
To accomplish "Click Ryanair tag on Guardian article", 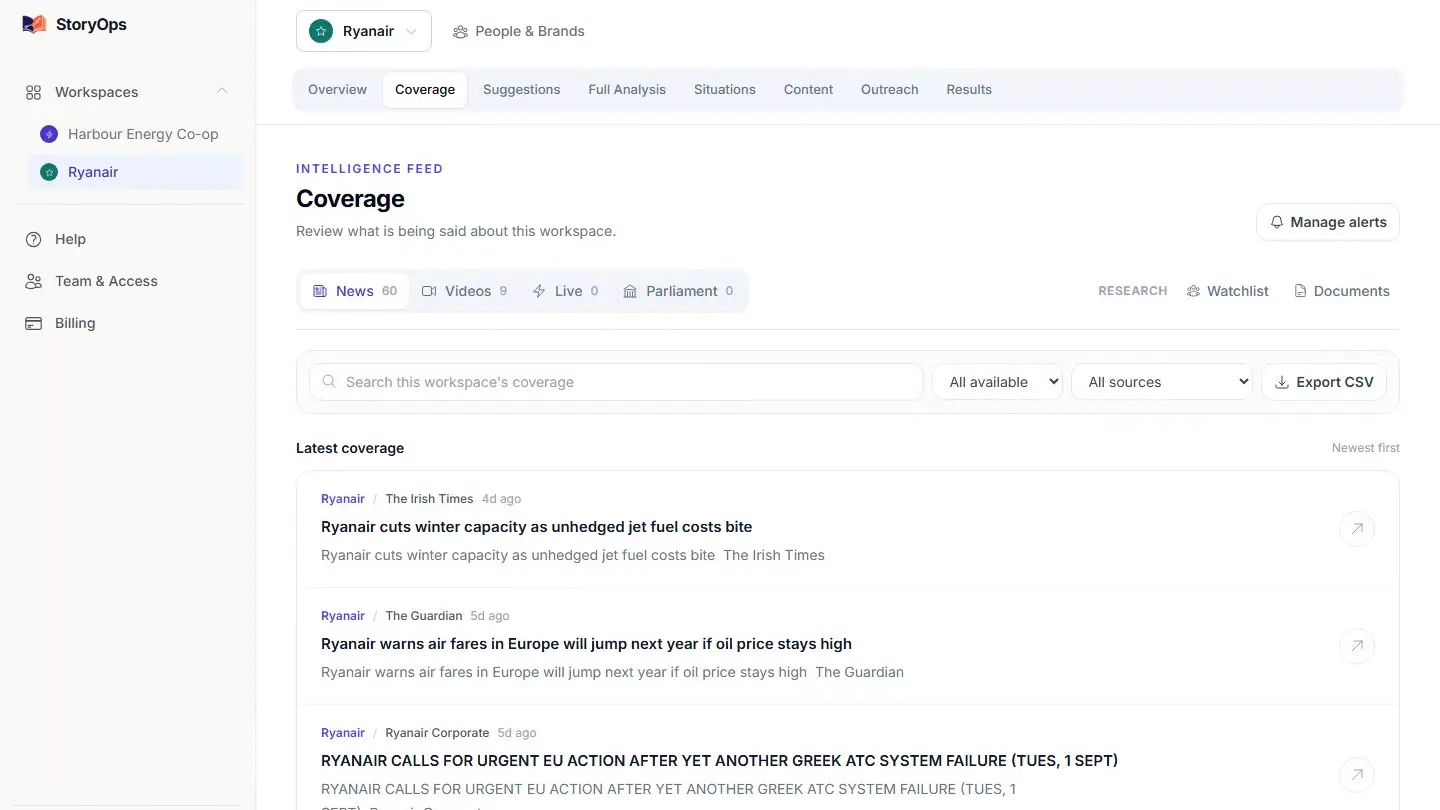I will tap(343, 616).
